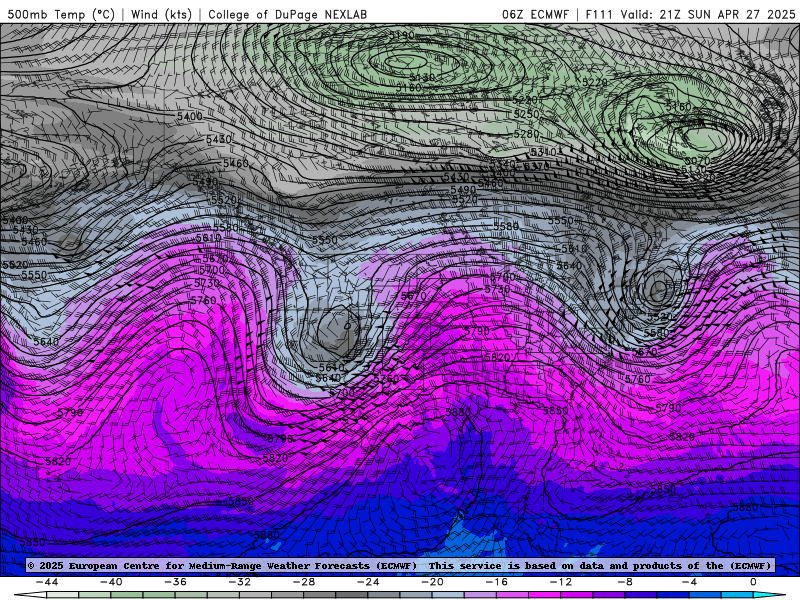Click the 'F111 Valid: 21Z SUN APR 27 2025' text

pos(690,14)
